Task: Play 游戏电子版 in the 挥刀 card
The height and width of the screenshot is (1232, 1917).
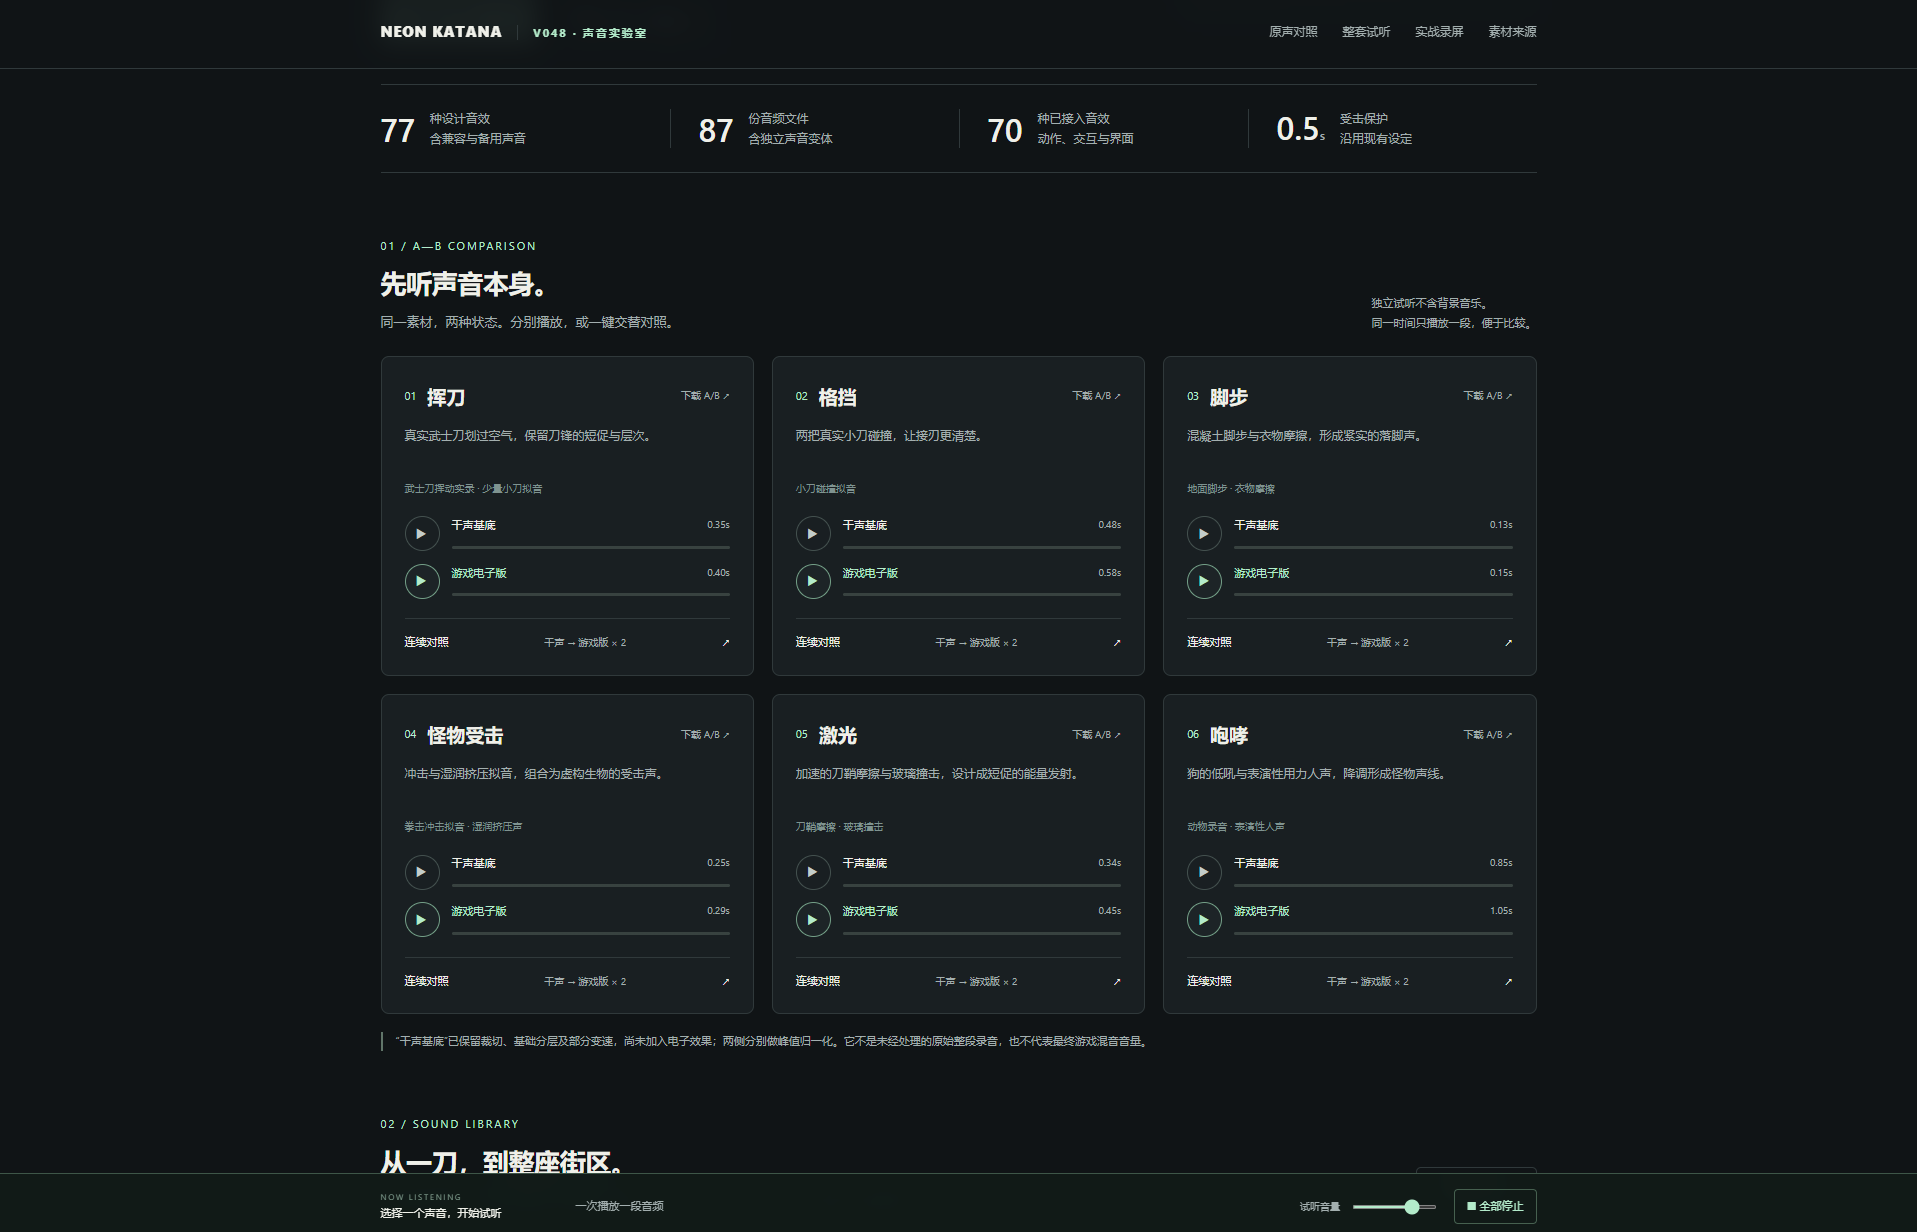Action: 421,581
